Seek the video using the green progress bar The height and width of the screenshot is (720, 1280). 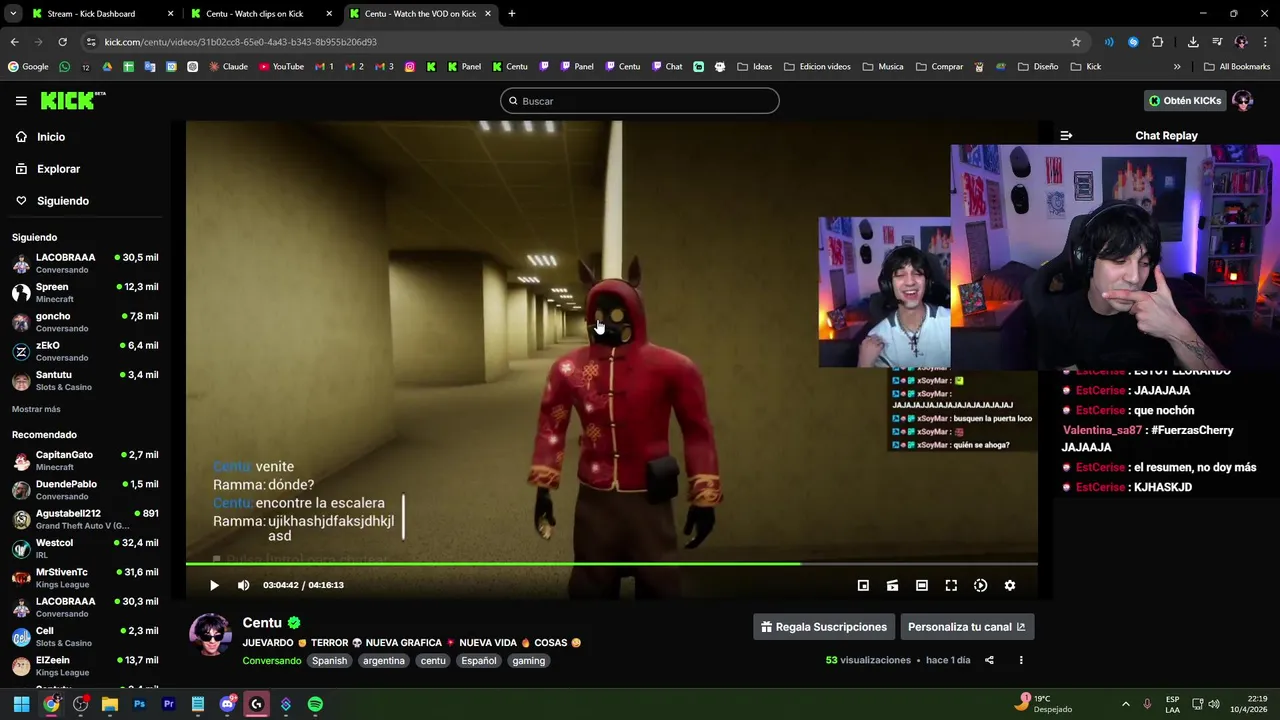click(x=611, y=564)
